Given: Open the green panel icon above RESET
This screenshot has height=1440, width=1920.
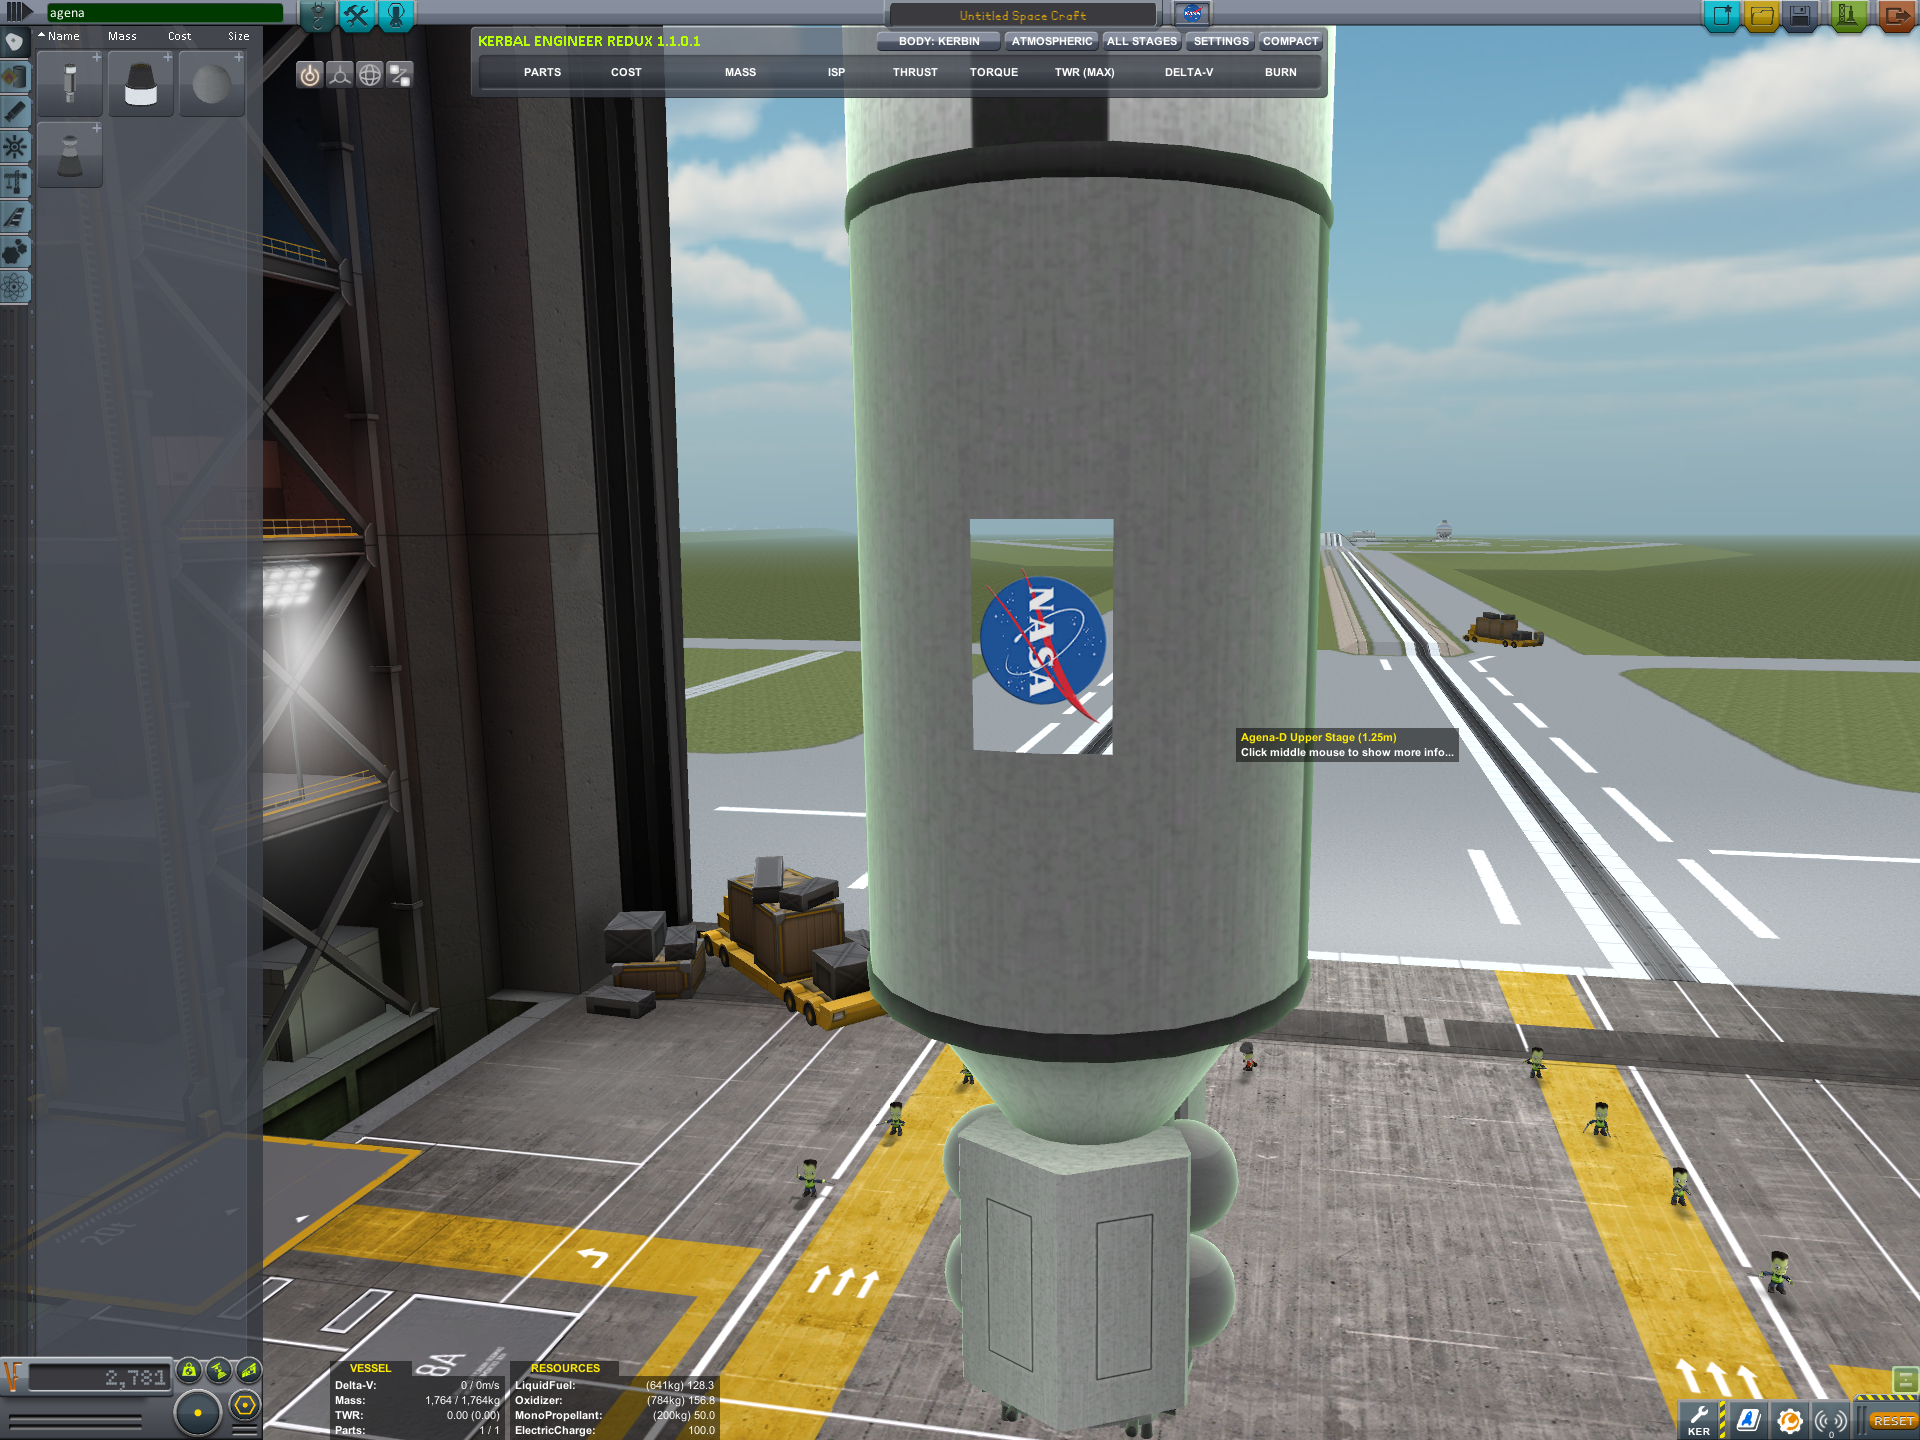Looking at the screenshot, I should click(1904, 1381).
